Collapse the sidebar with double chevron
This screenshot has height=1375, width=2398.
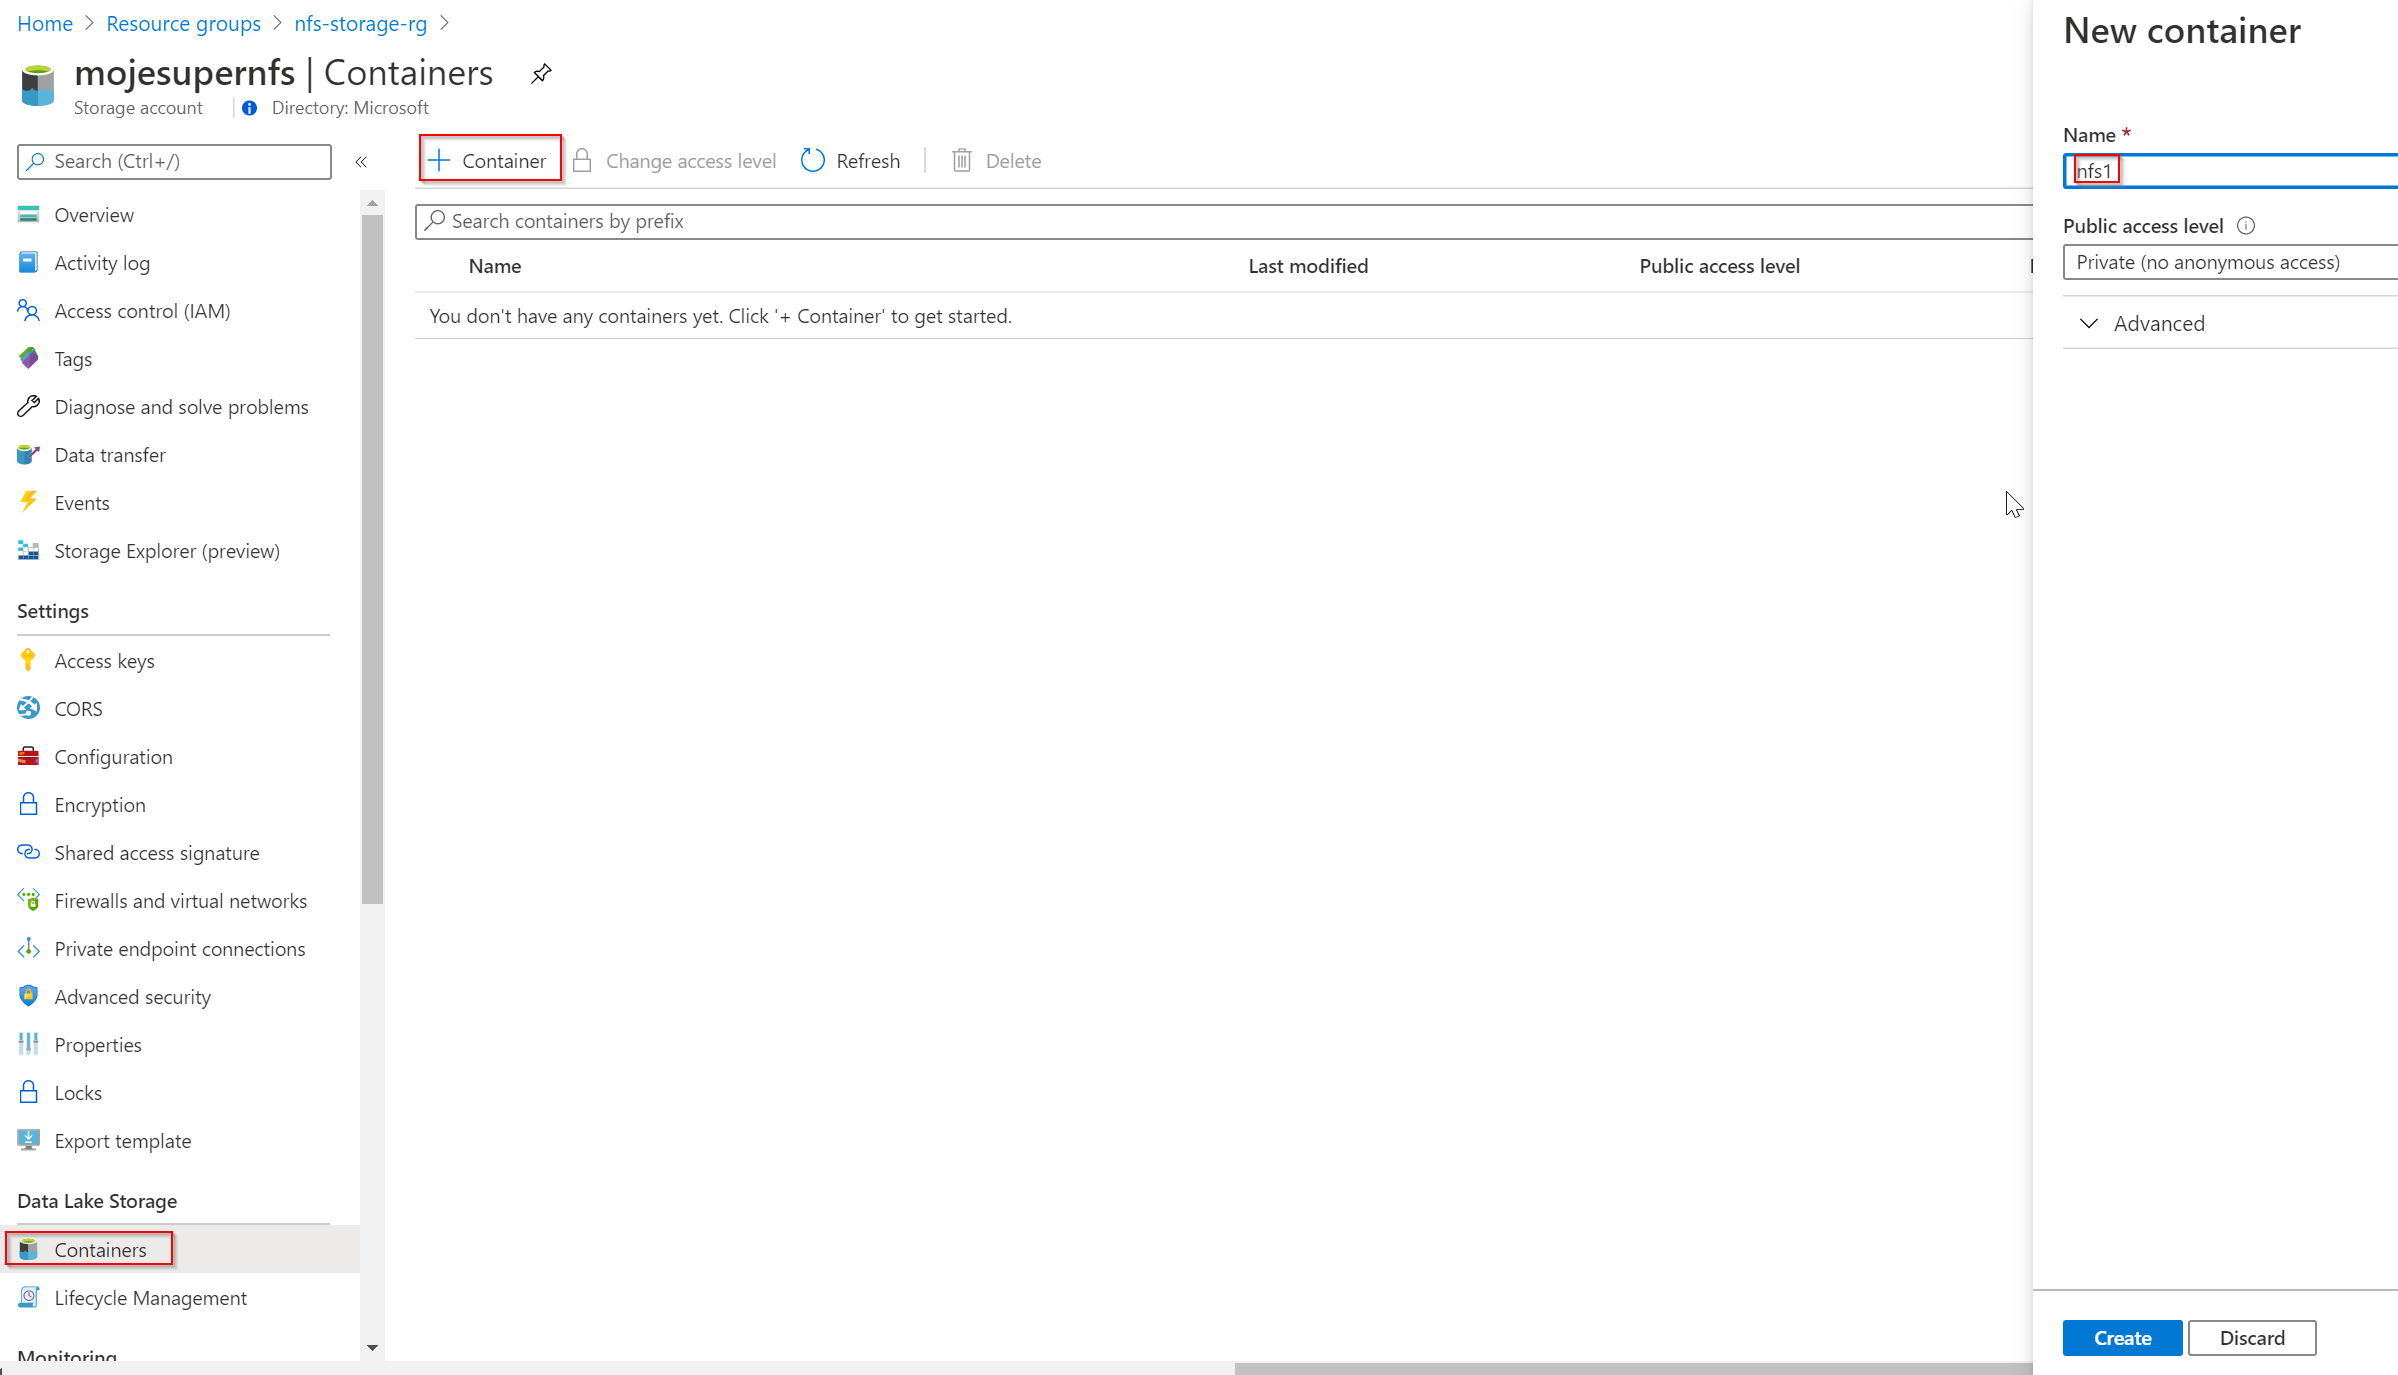pos(361,161)
